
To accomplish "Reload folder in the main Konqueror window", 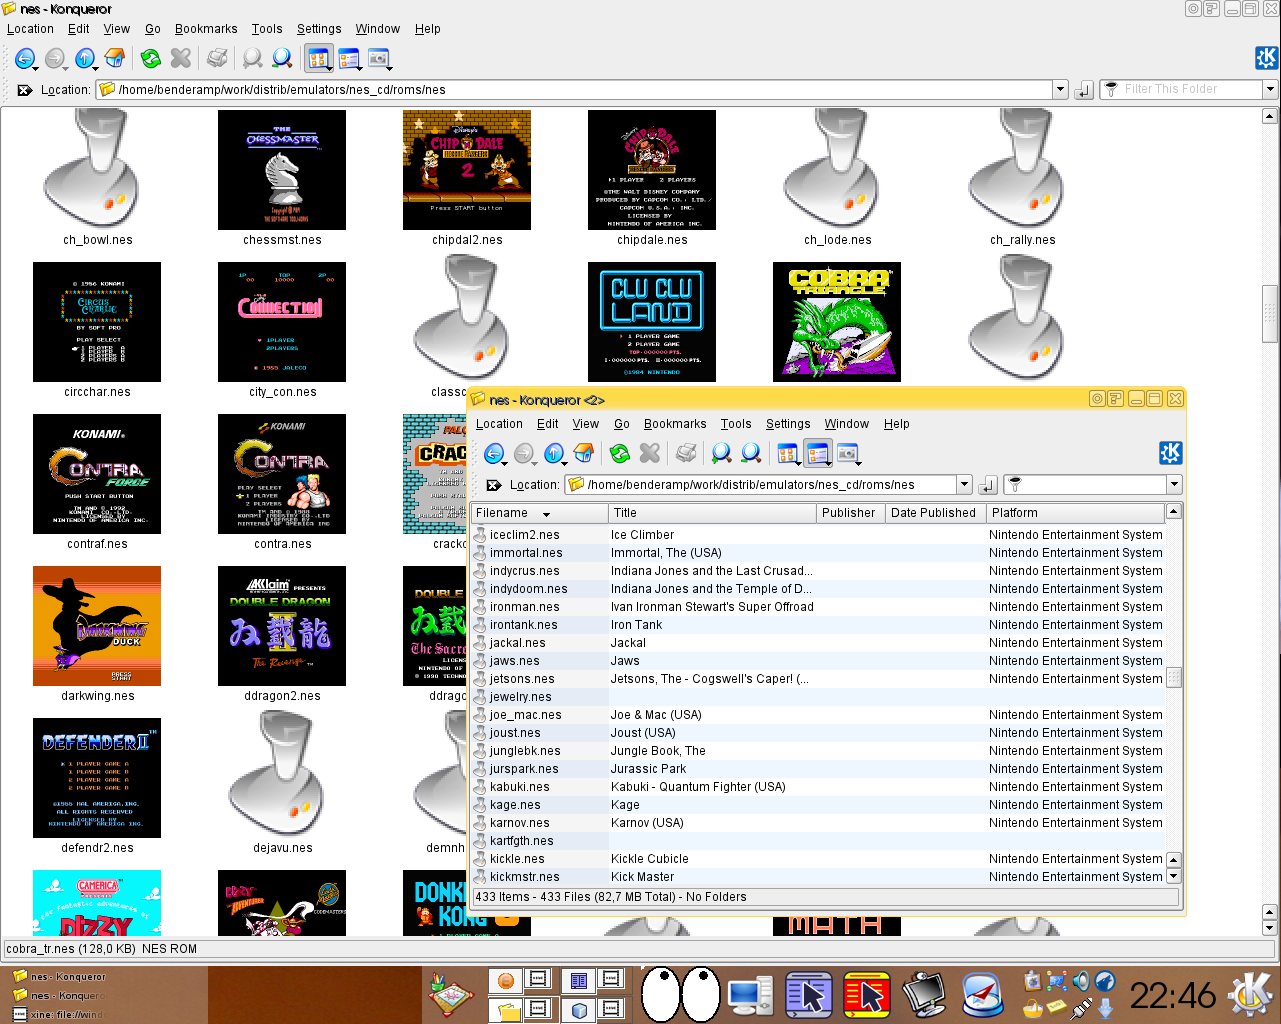I will coord(151,59).
